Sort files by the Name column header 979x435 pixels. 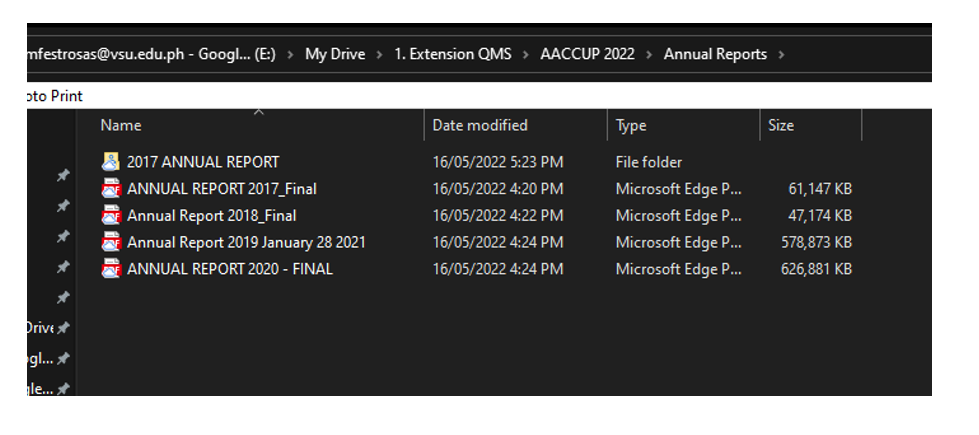point(121,126)
